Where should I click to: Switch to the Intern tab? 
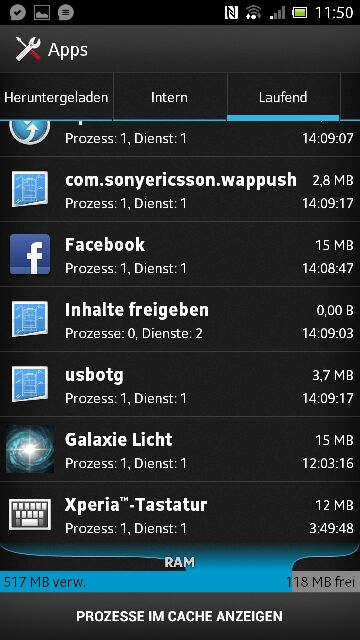[169, 97]
